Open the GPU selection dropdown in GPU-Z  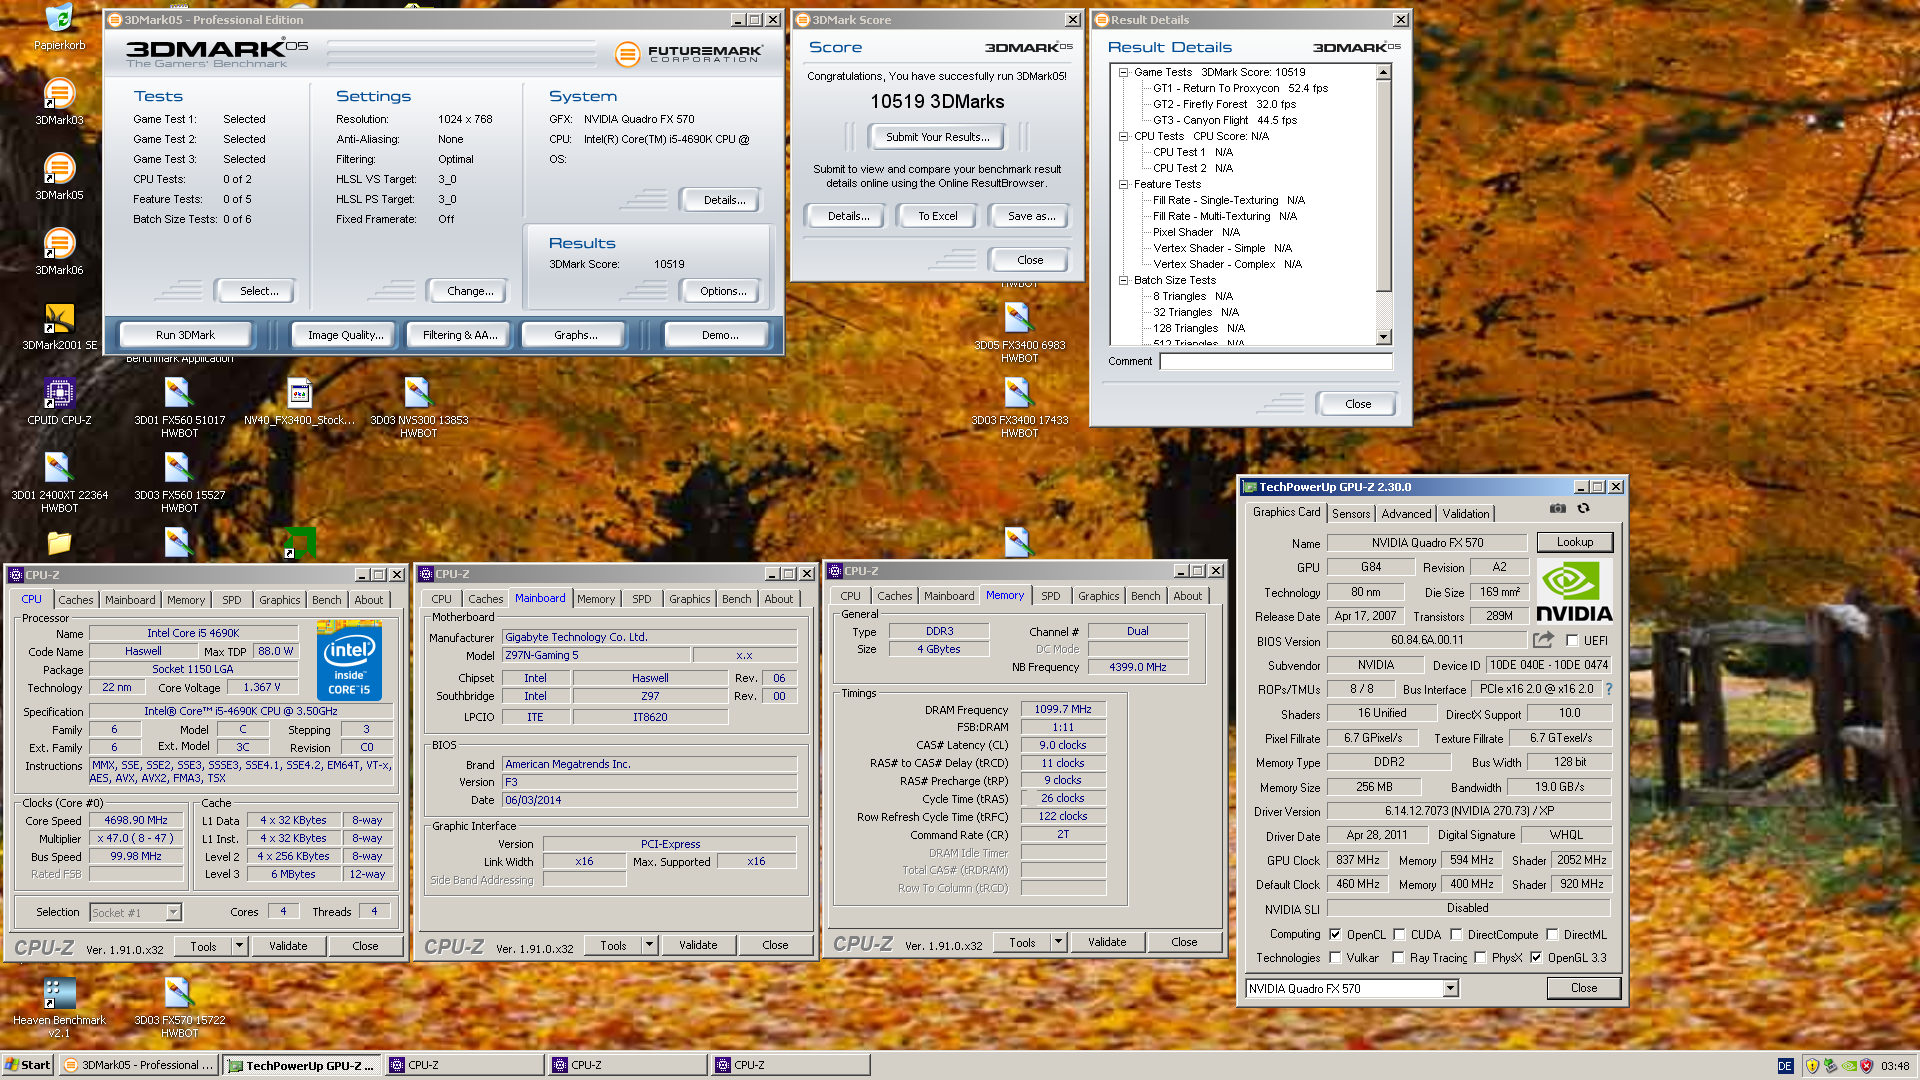pyautogui.click(x=1450, y=989)
